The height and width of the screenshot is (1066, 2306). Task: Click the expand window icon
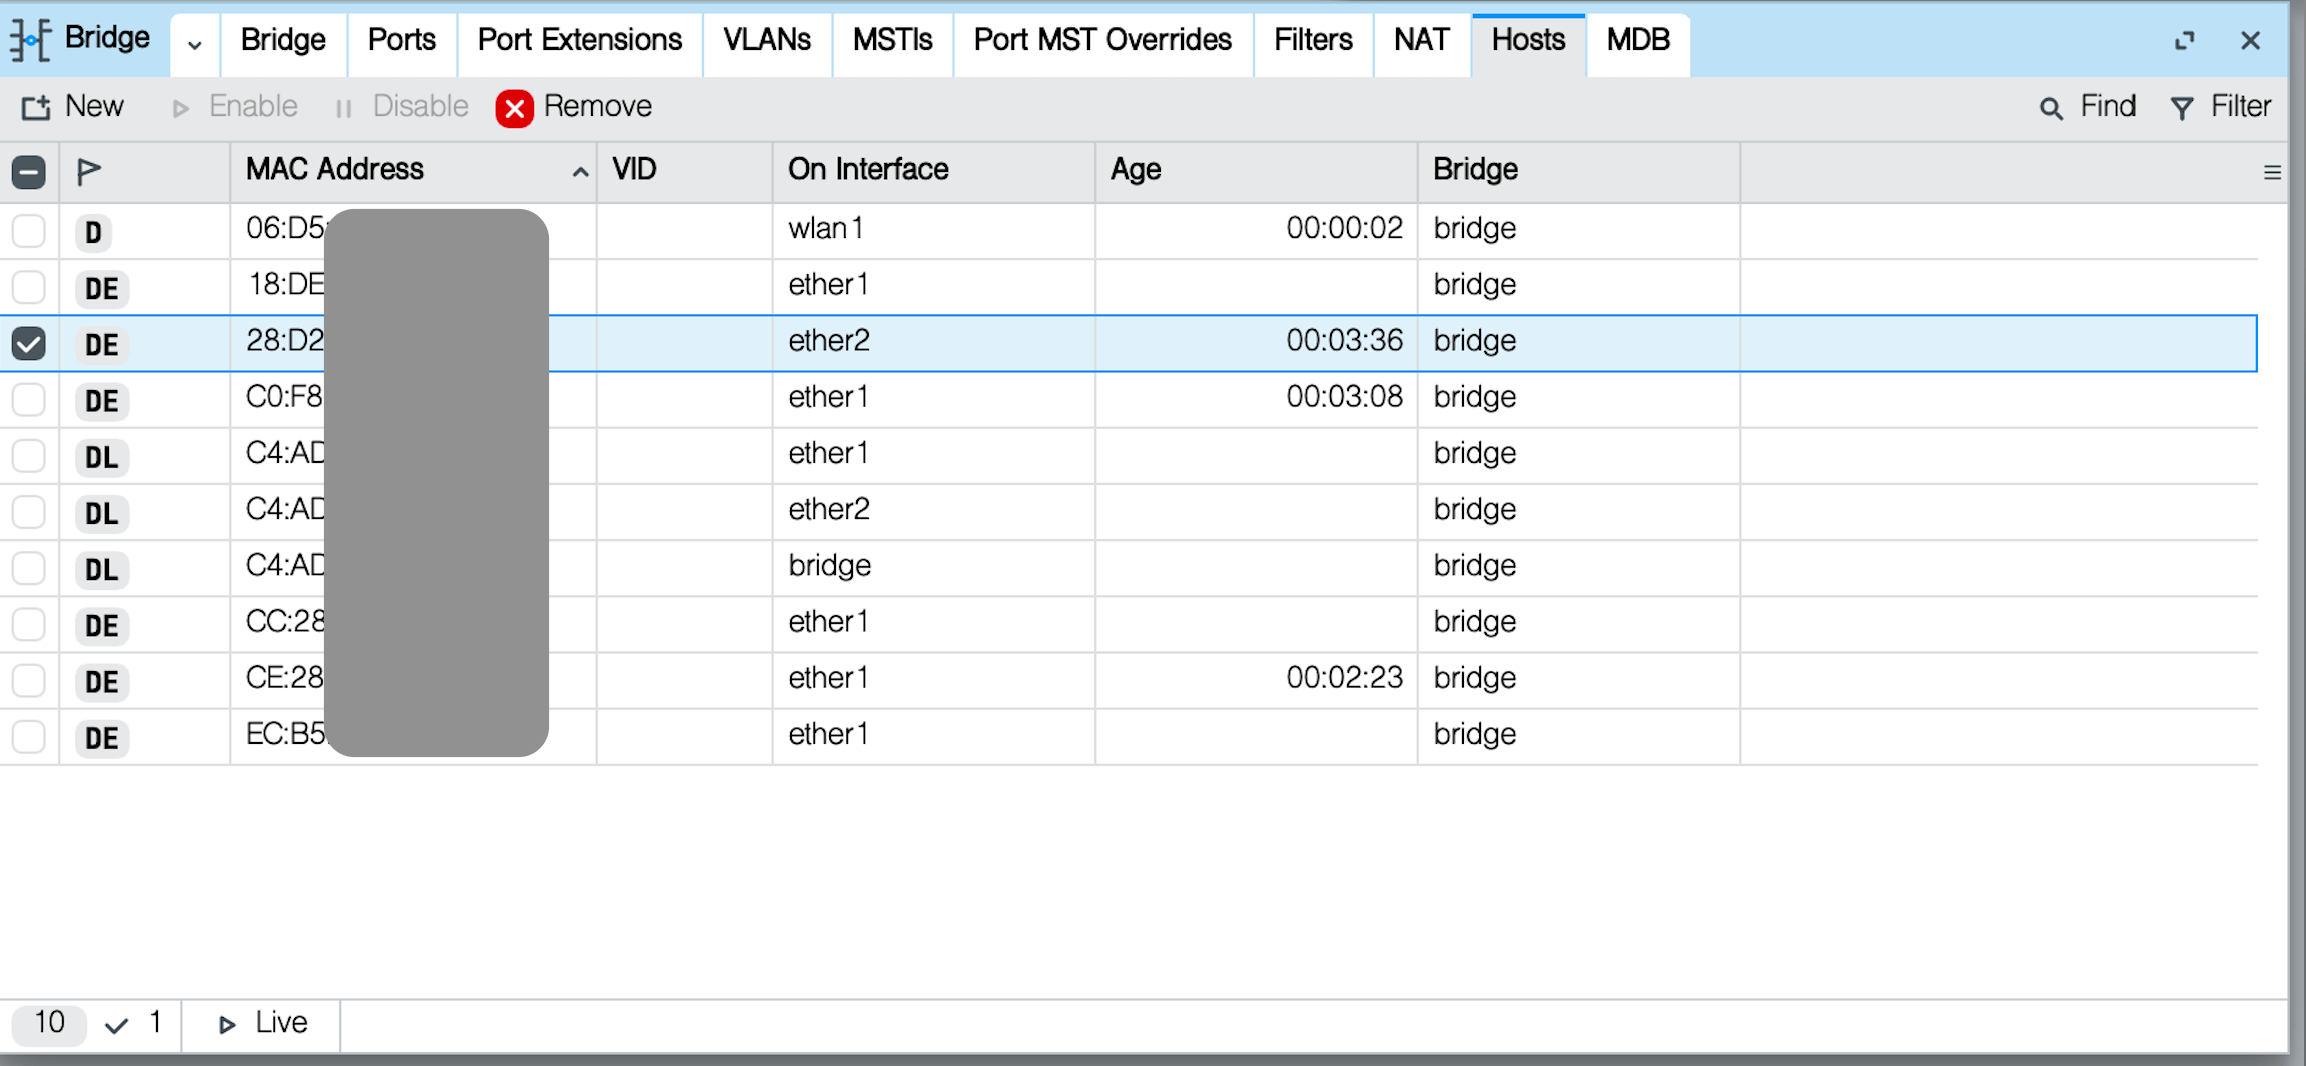coord(2185,40)
